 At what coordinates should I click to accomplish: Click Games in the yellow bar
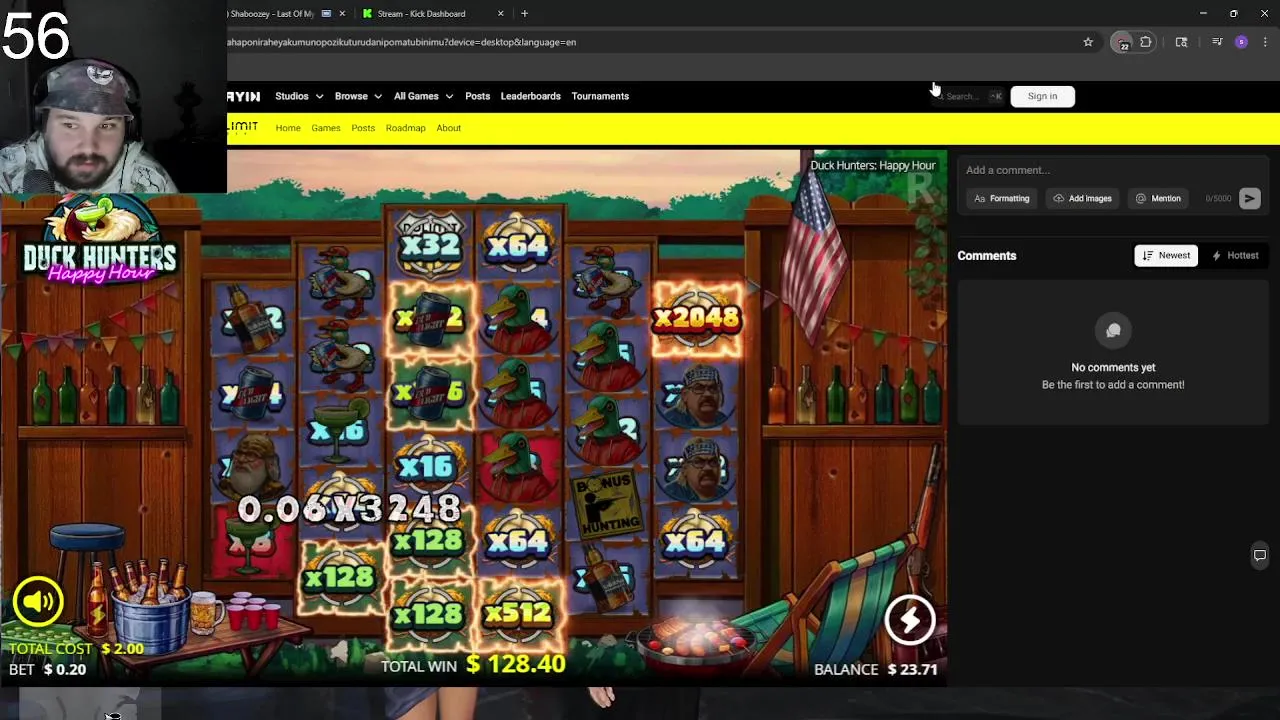click(326, 128)
